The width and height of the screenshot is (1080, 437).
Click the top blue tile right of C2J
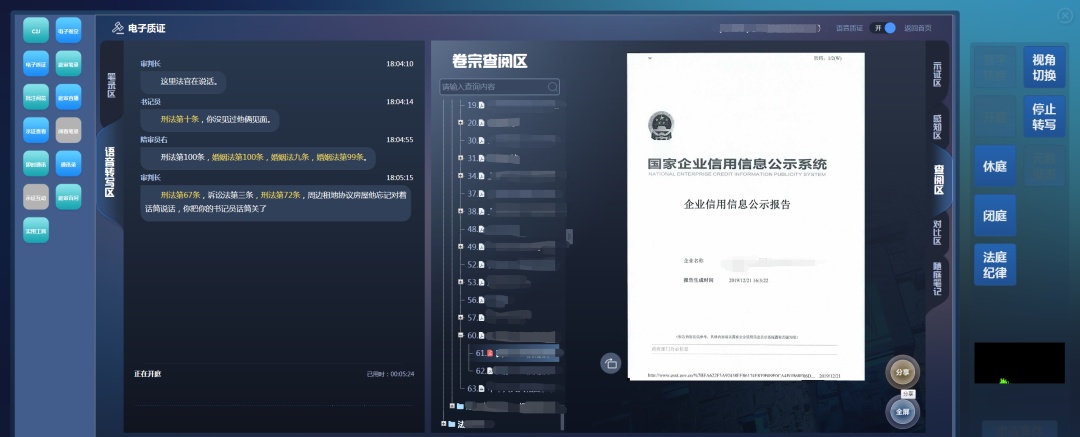coord(68,30)
